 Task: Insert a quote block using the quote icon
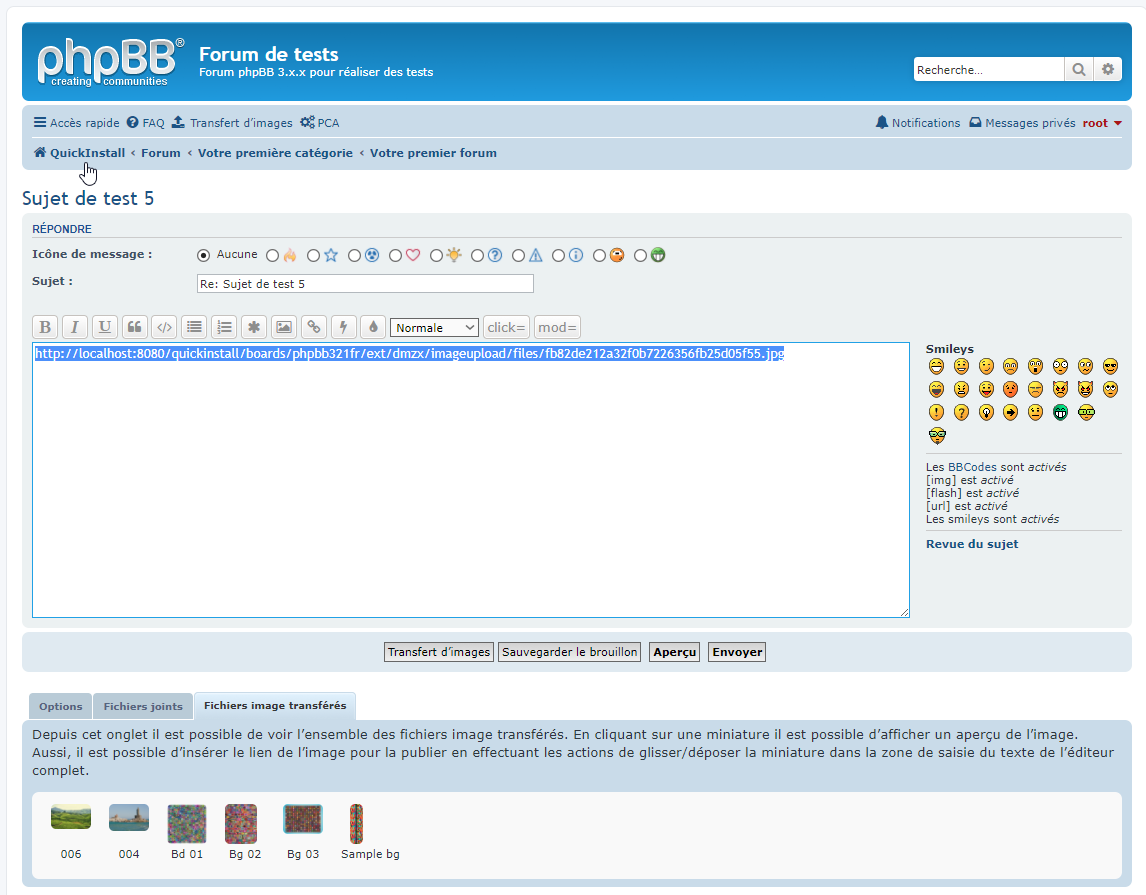135,327
